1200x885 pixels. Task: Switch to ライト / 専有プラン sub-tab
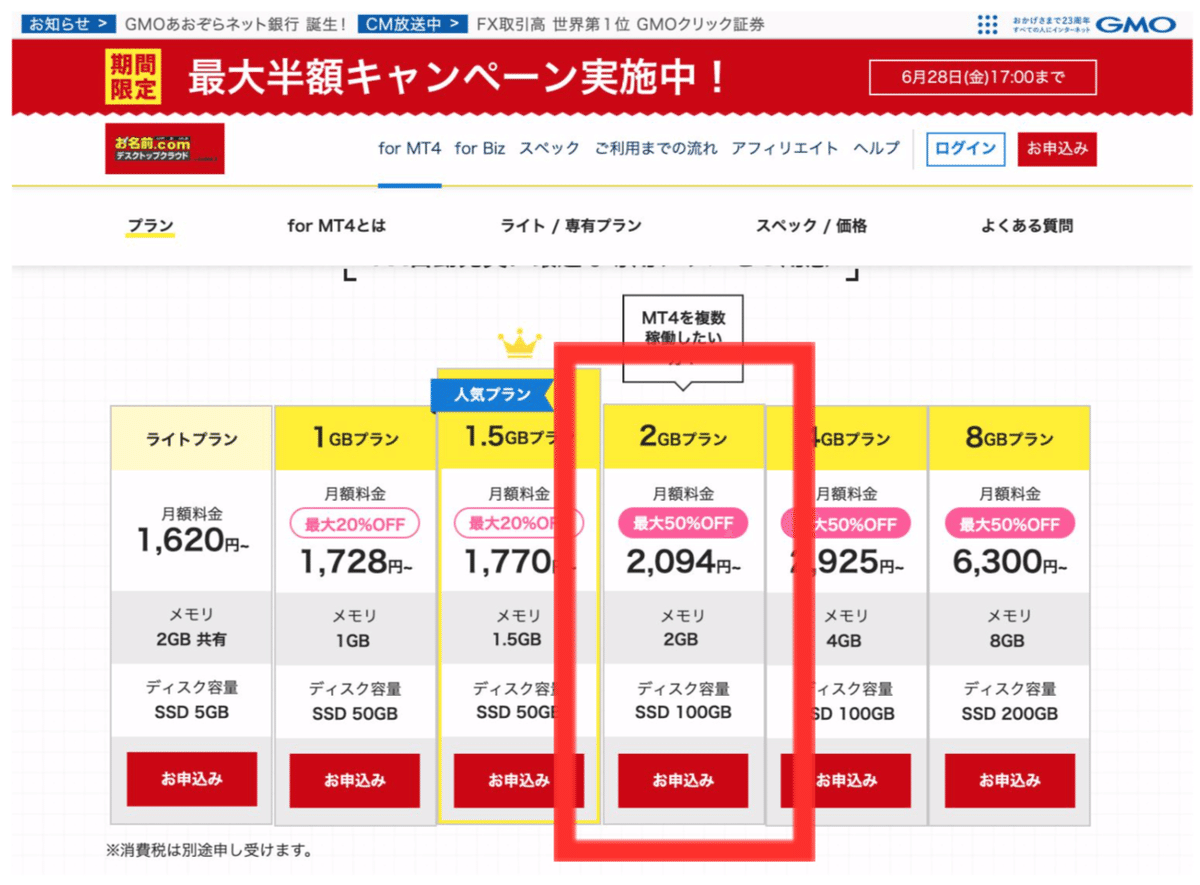(x=571, y=226)
